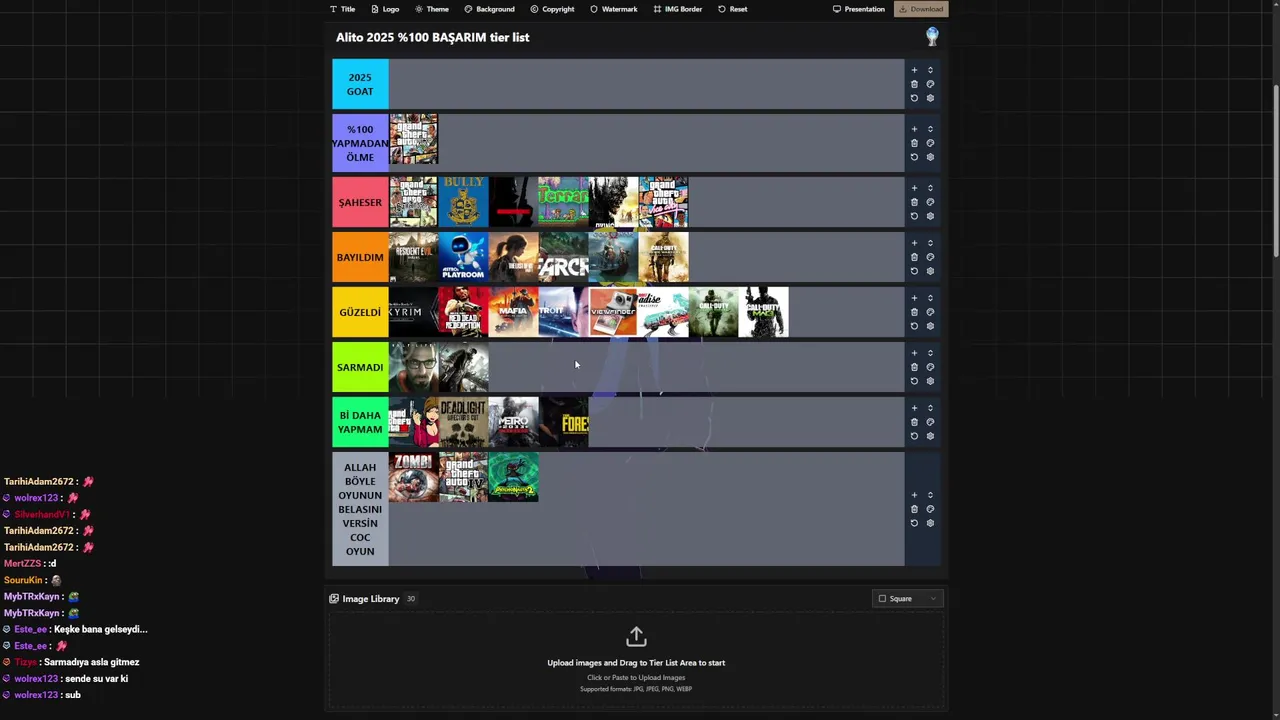This screenshot has height=720, width=1280.
Task: Open the Background settings
Action: [x=489, y=9]
